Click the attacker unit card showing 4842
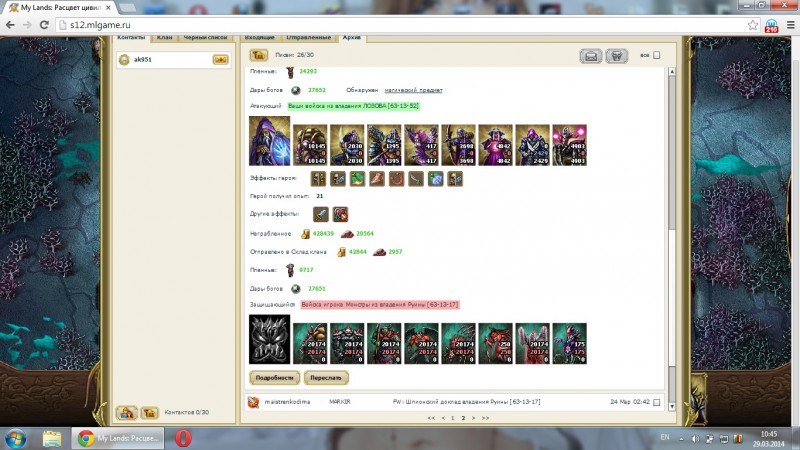Screen dimensions: 800x450 click(495, 145)
